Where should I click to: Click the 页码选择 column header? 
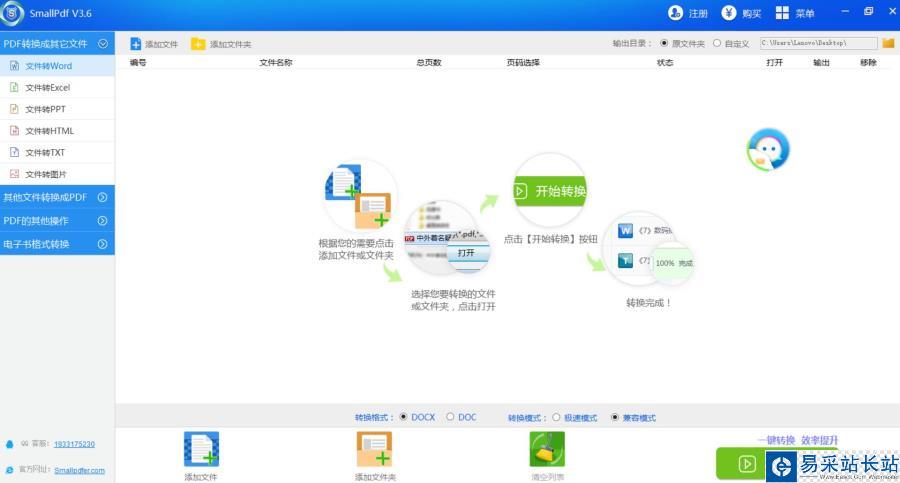pos(523,62)
